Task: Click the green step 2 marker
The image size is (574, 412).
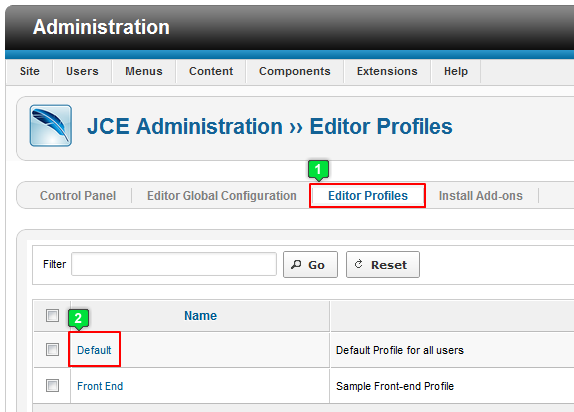Action: pos(78,319)
